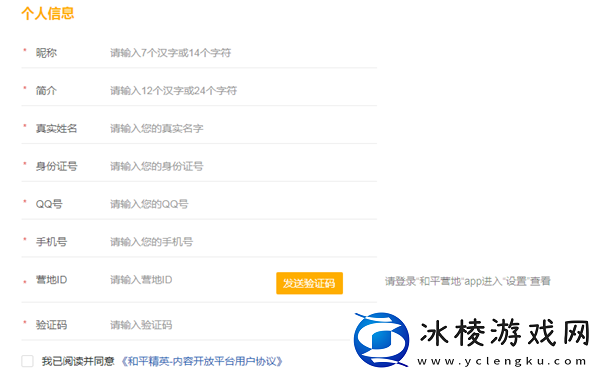Click the 我已阅读并同意 text
The image size is (600, 373).
[x=78, y=361]
